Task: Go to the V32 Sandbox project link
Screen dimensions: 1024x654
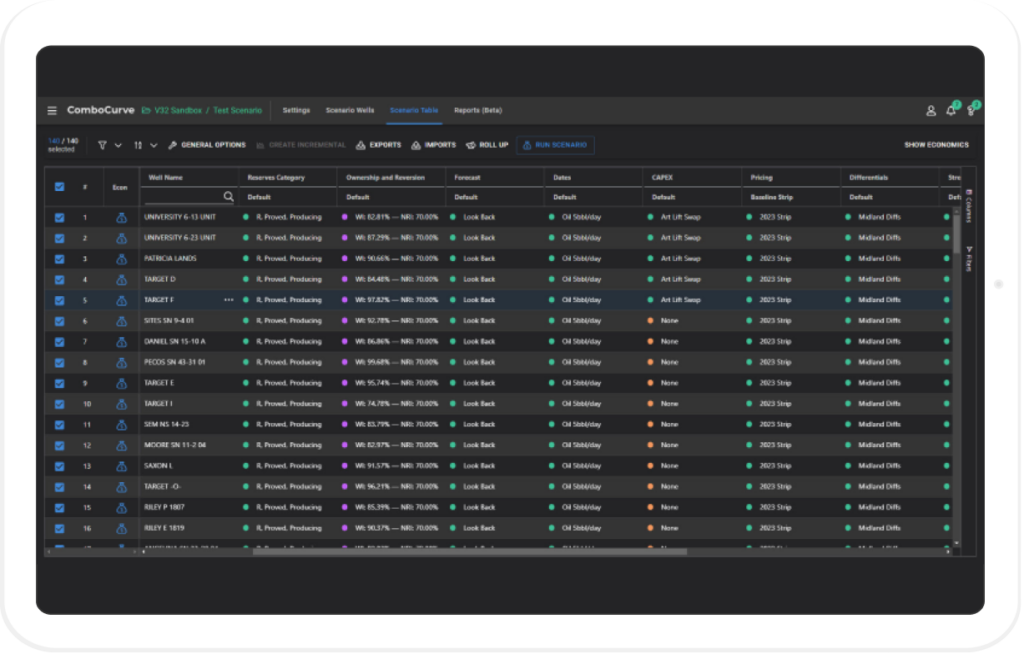Action: coord(172,110)
